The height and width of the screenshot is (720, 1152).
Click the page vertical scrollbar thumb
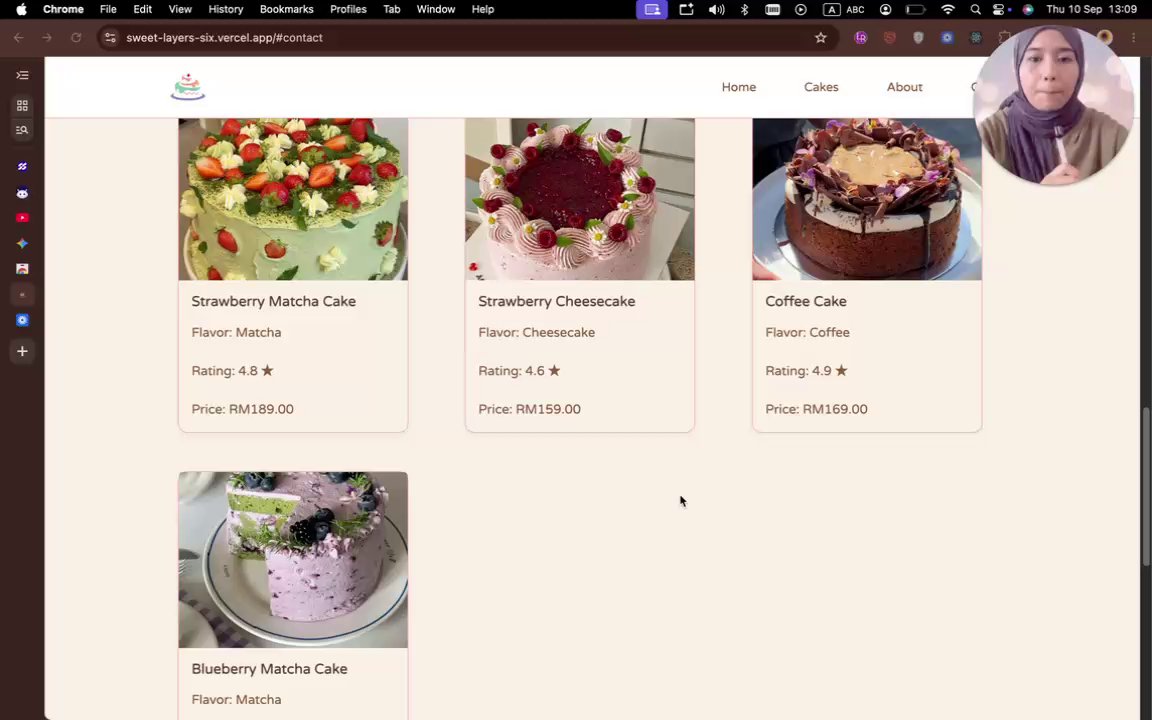[1145, 486]
